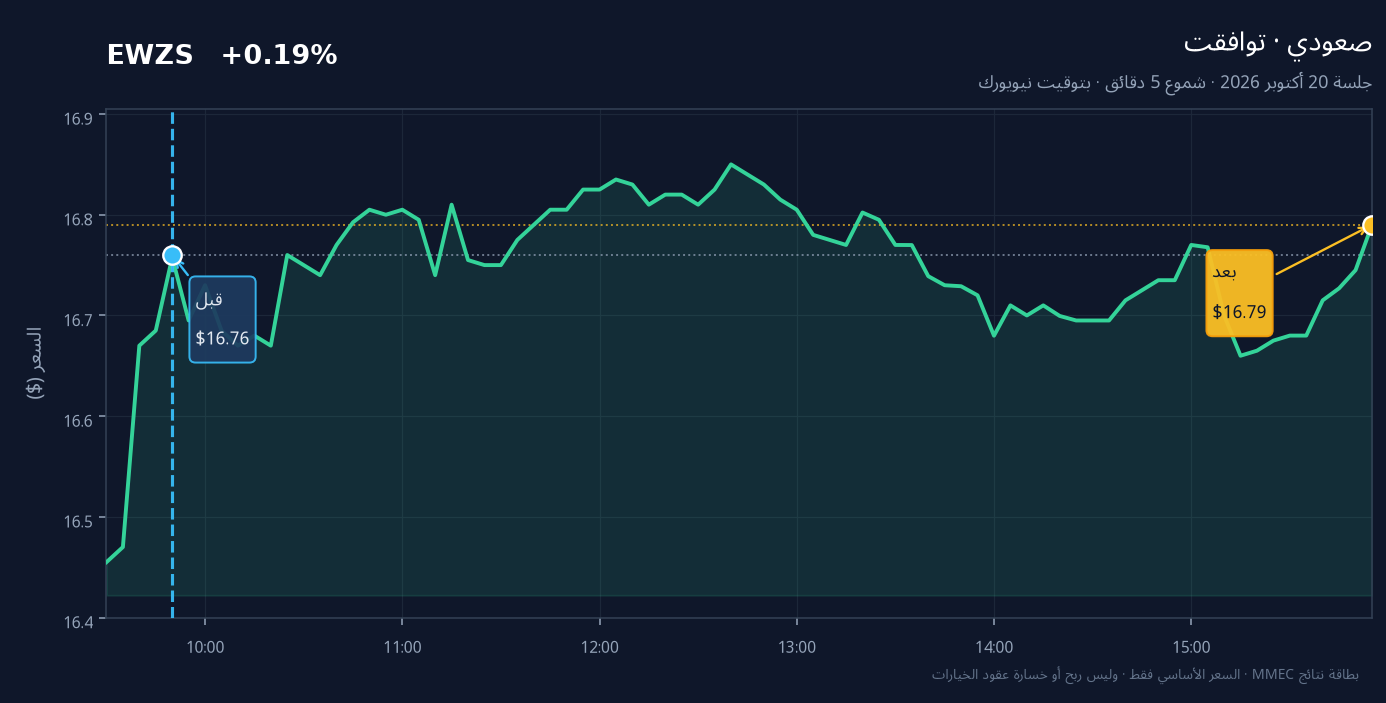
Task: Click the blue 'before' marker dot
Action: click(172, 255)
